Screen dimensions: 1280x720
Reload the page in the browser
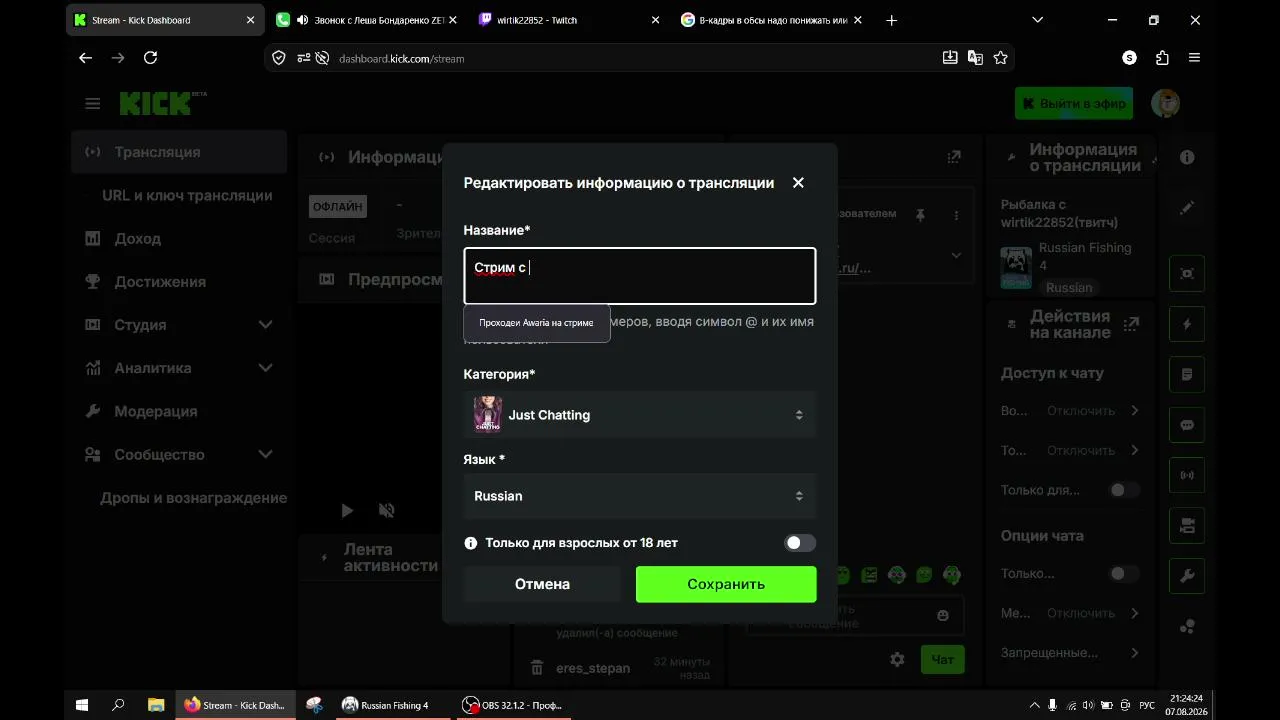pos(151,58)
